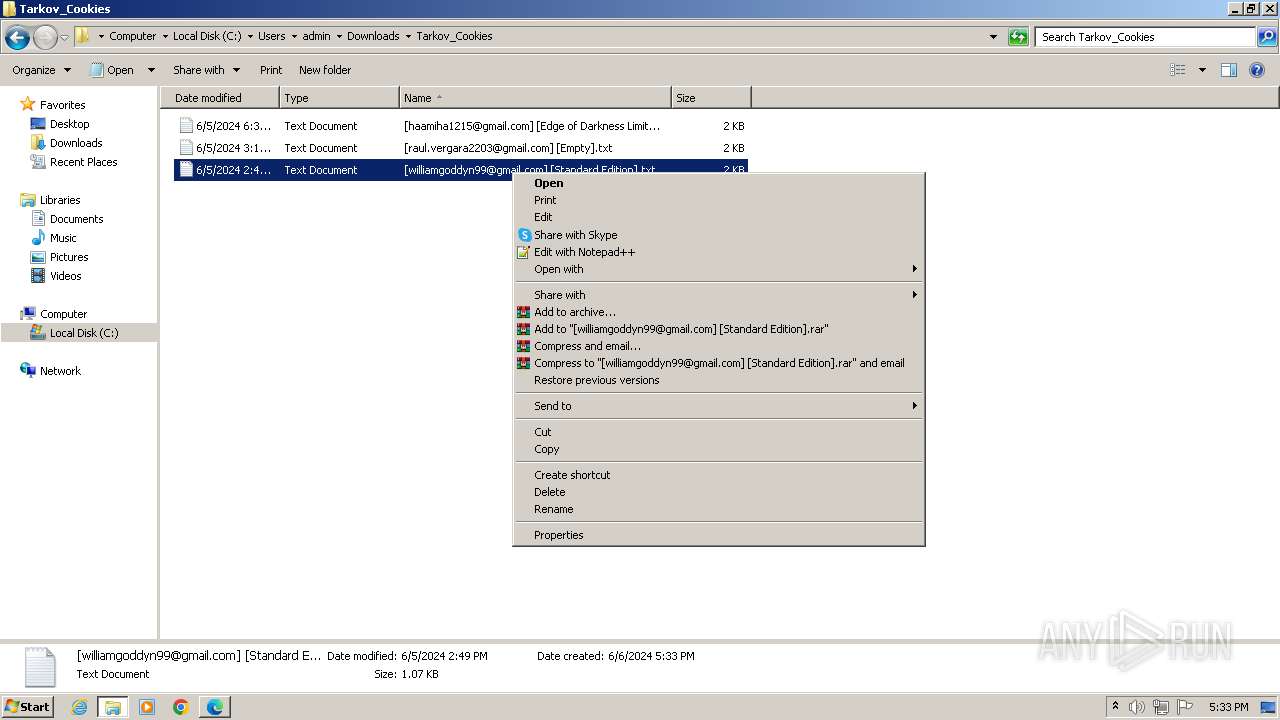Viewport: 1280px width, 720px height.
Task: Launch Windows Media Player from taskbar
Action: click(x=147, y=707)
